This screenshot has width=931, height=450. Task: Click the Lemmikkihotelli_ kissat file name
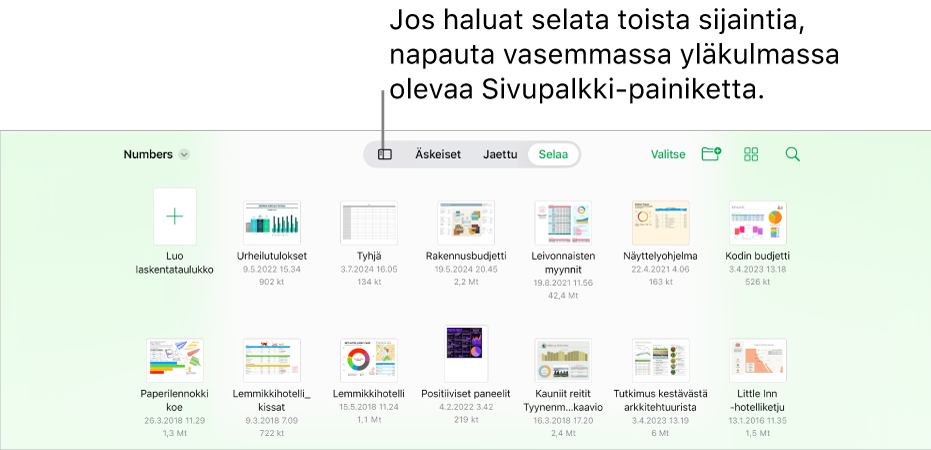[x=272, y=401]
